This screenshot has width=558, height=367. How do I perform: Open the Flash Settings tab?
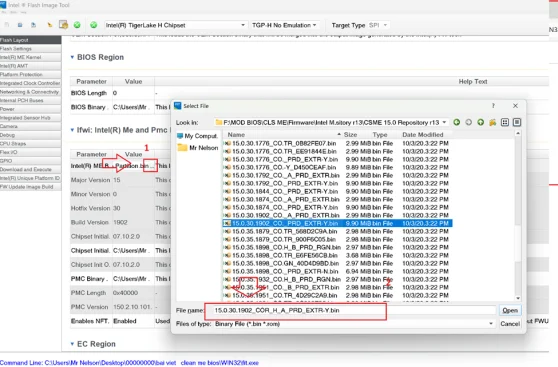[30, 48]
